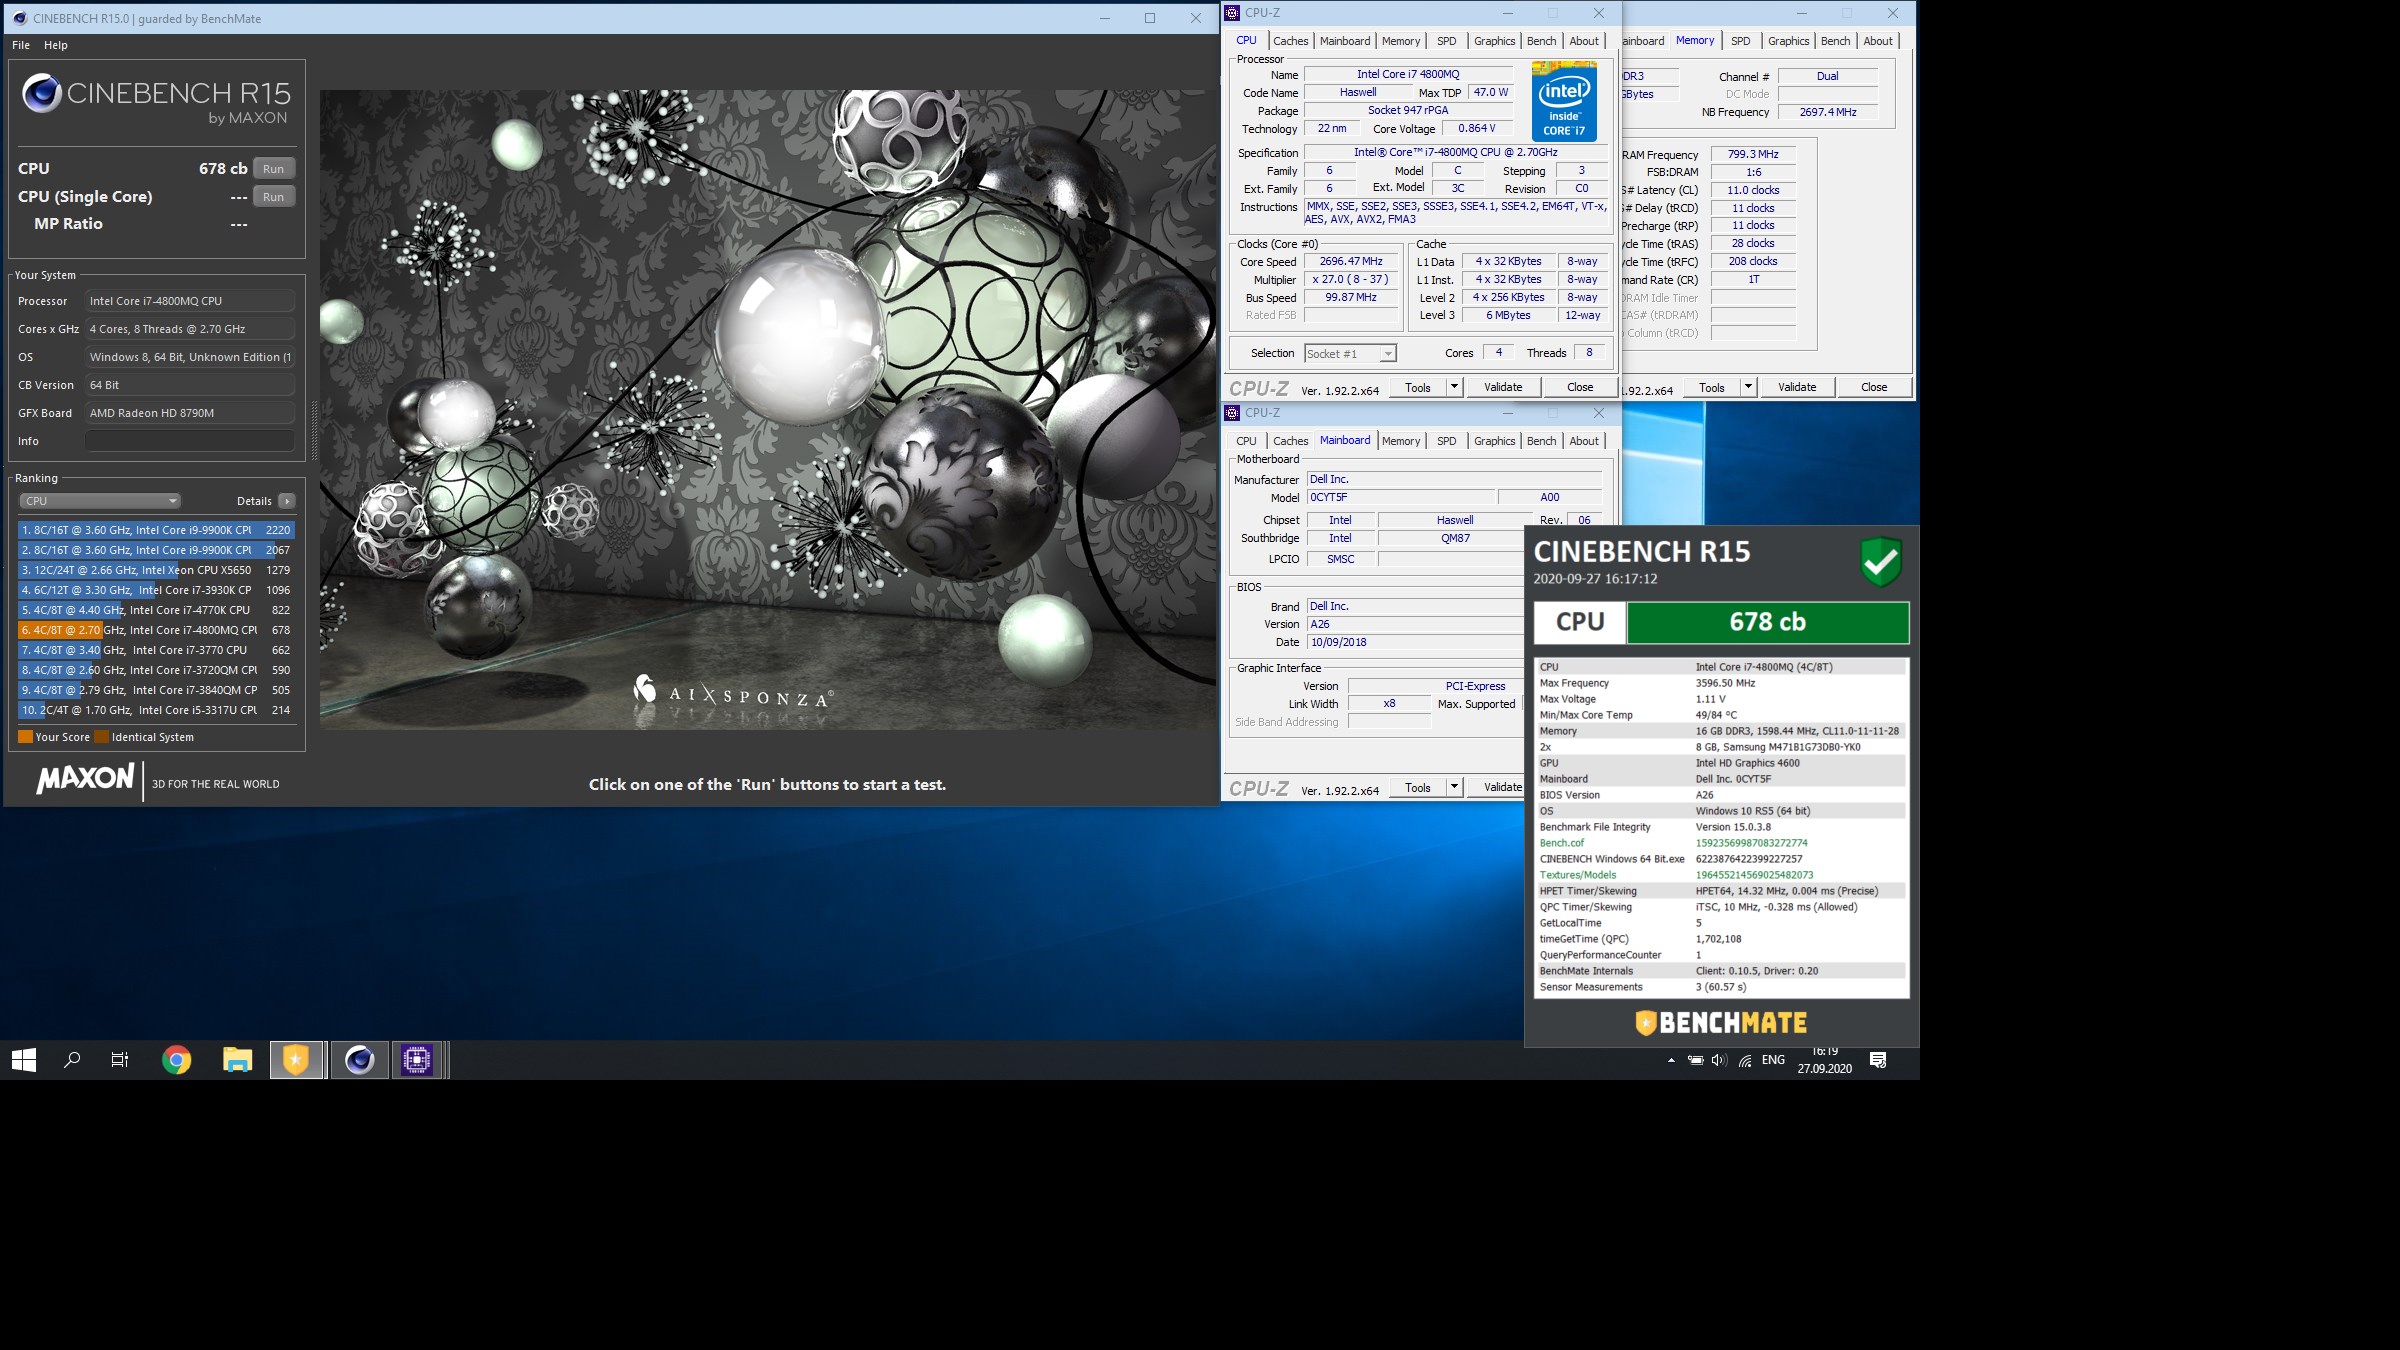Open the battery tray icon

[1695, 1060]
